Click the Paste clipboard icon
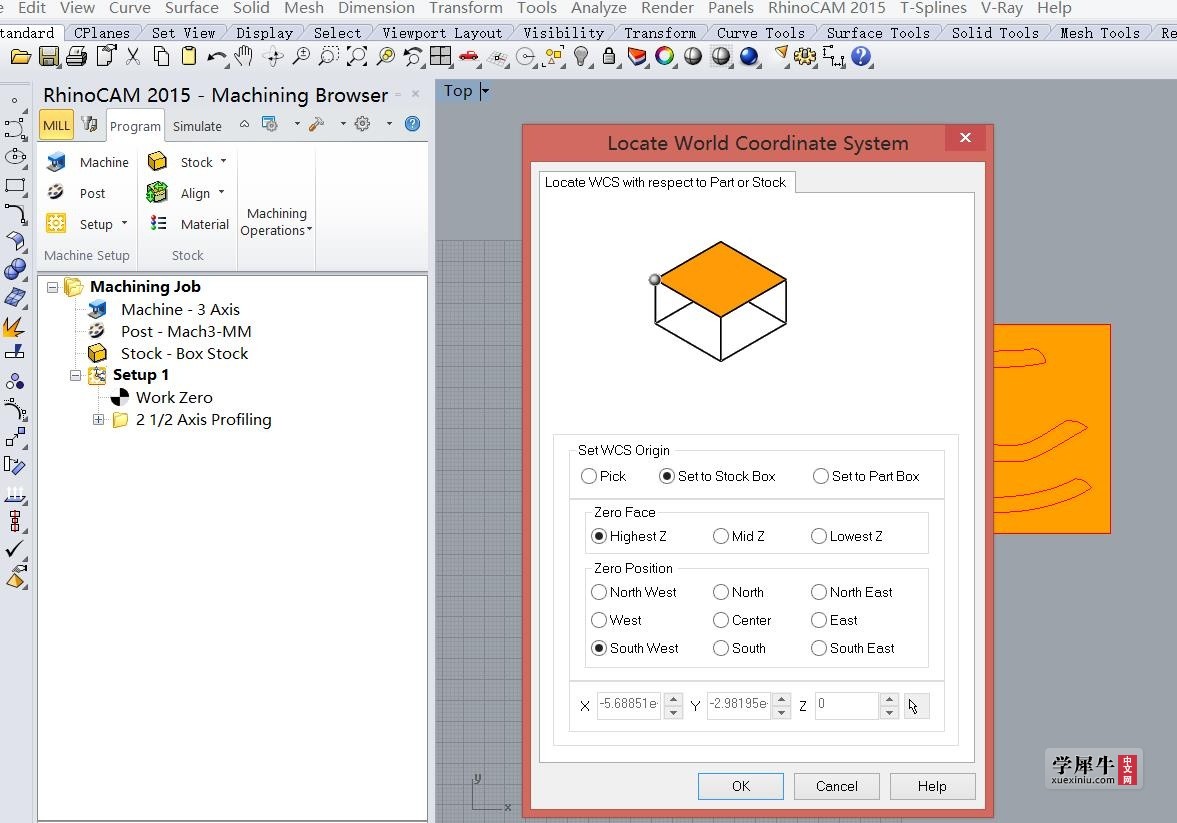The width and height of the screenshot is (1177, 823). [188, 57]
